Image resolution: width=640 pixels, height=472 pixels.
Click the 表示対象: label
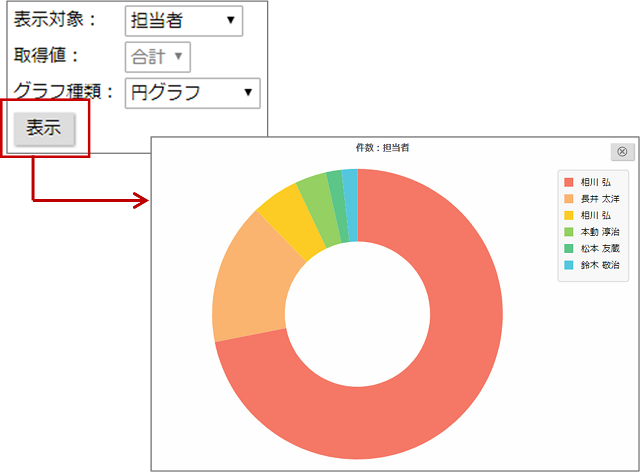point(55,19)
